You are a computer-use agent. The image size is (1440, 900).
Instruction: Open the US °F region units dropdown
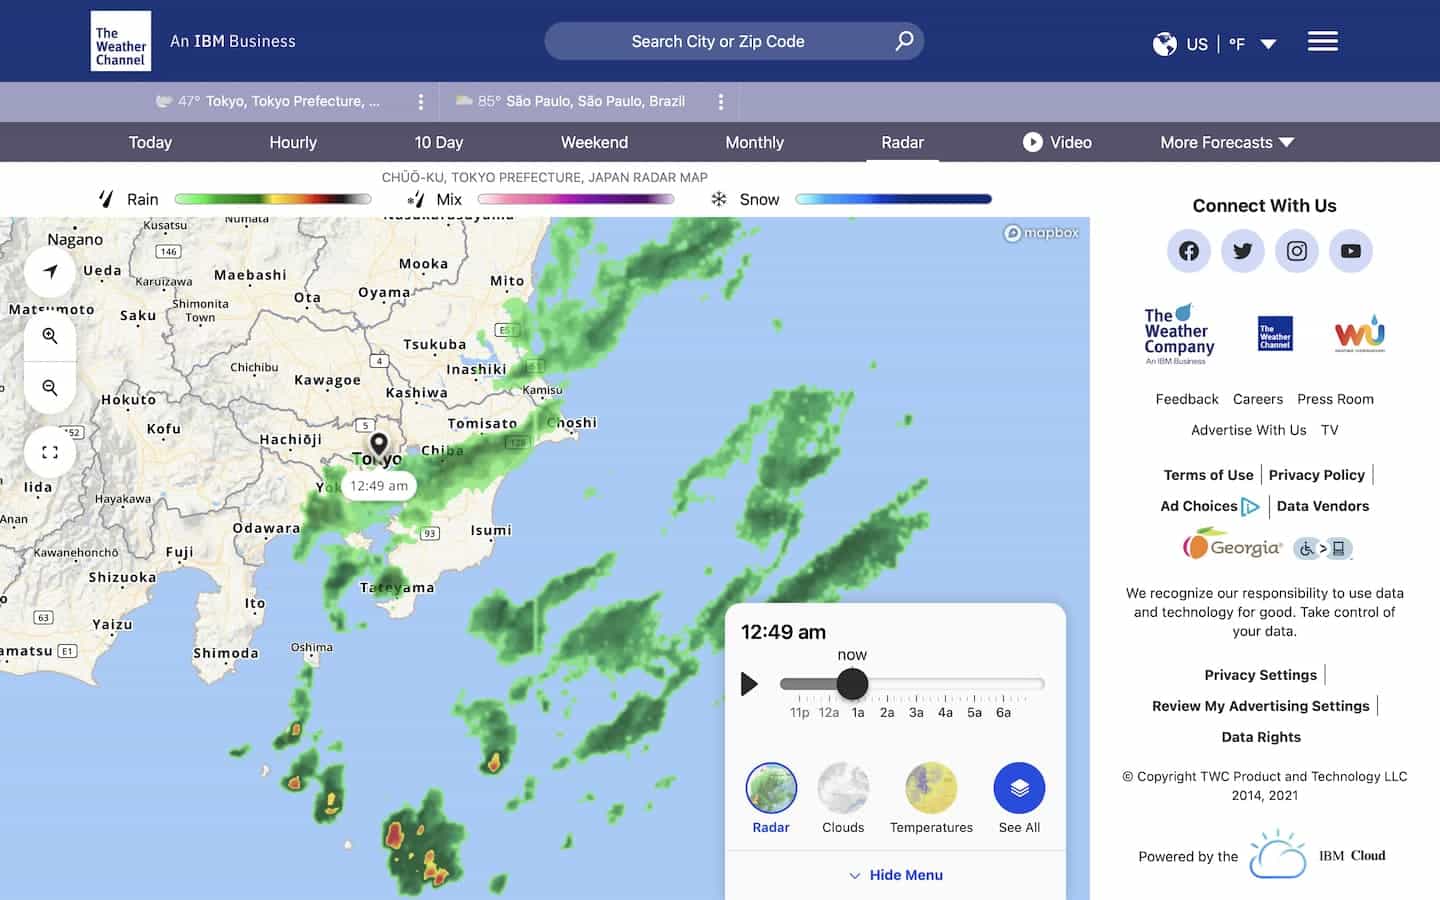click(x=1215, y=44)
